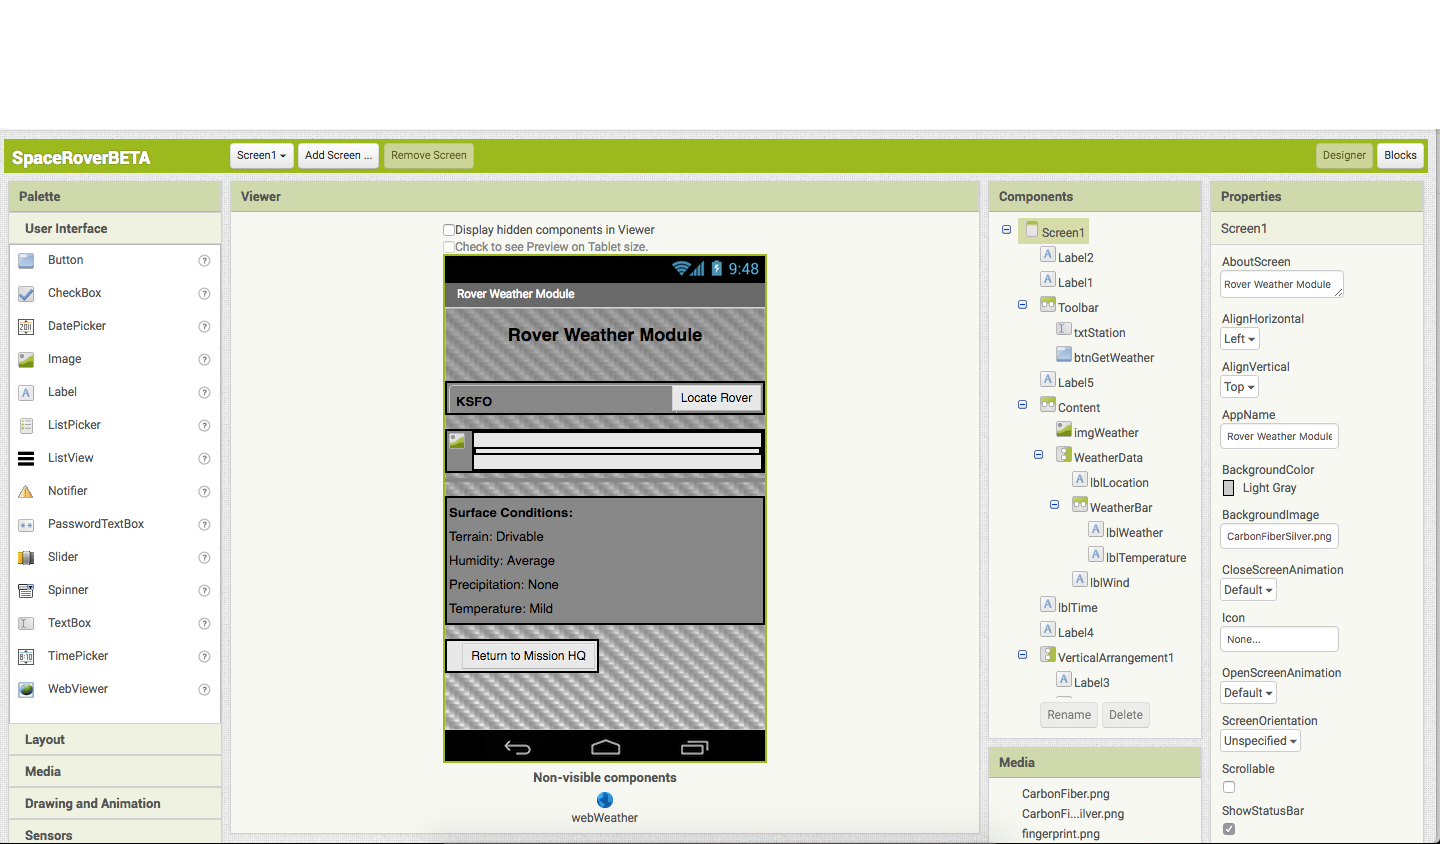1440x844 pixels.
Task: Collapse the WeatherData tree node
Action: tap(1038, 455)
